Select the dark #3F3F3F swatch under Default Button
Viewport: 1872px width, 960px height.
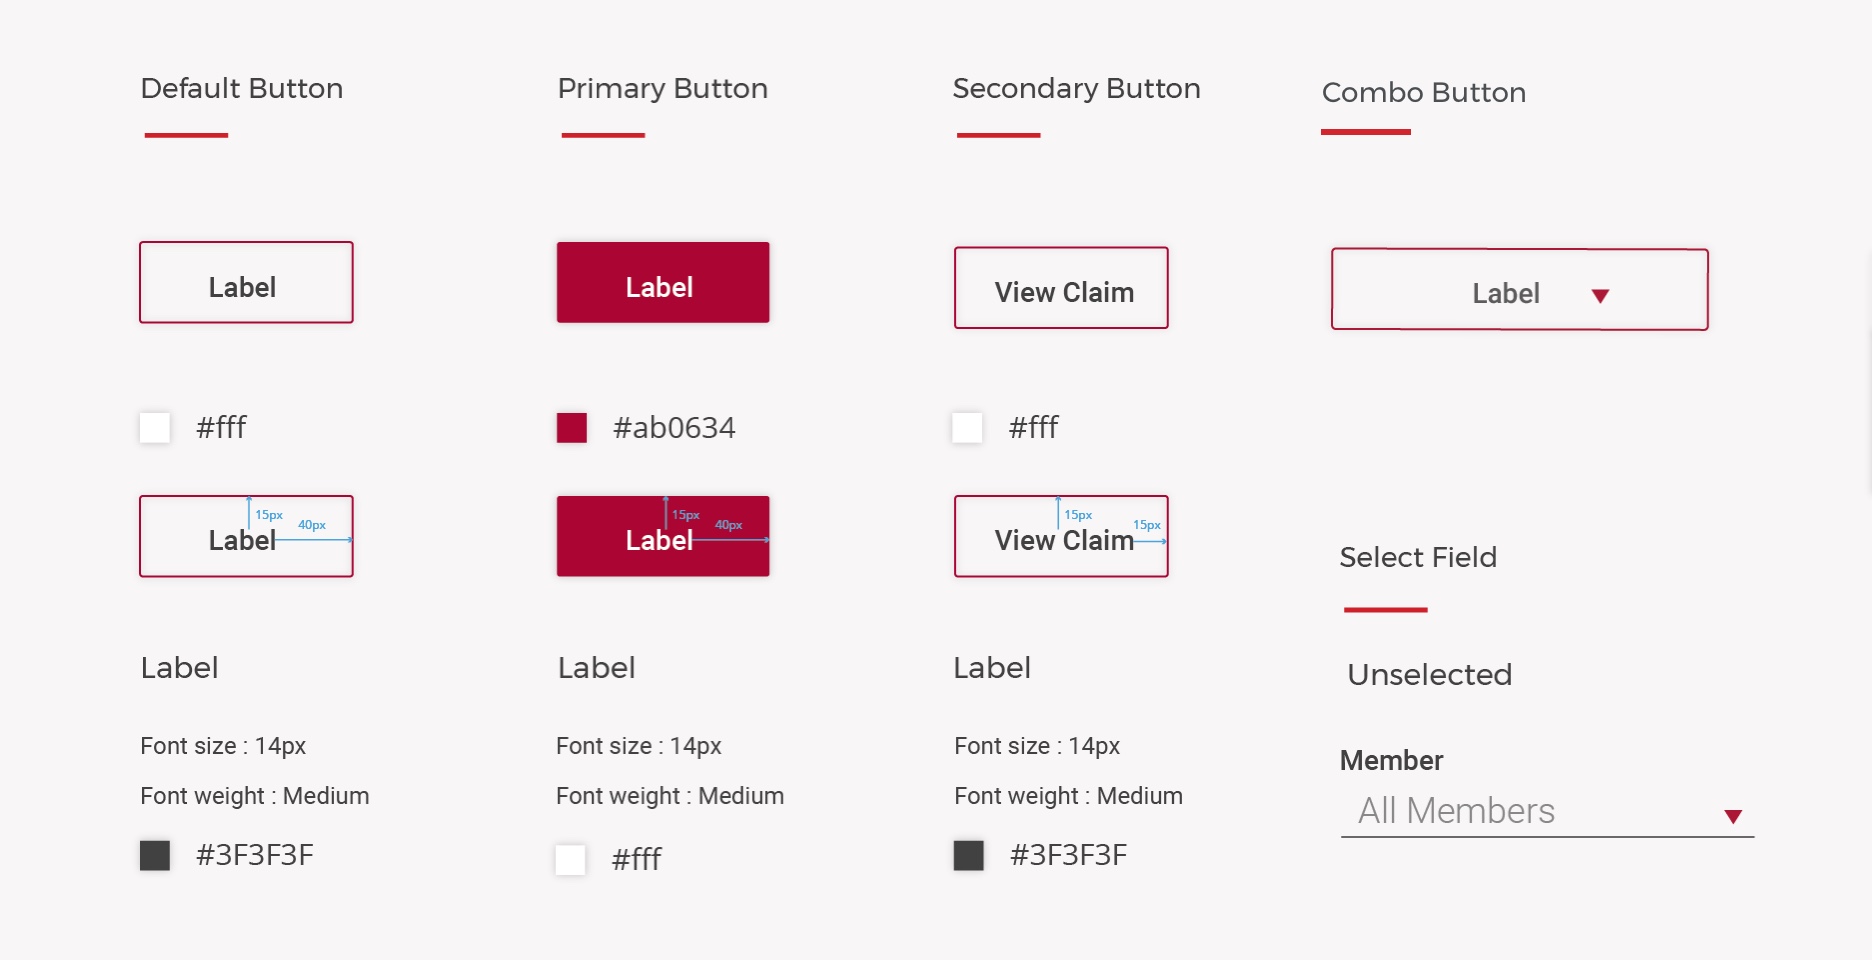click(155, 855)
